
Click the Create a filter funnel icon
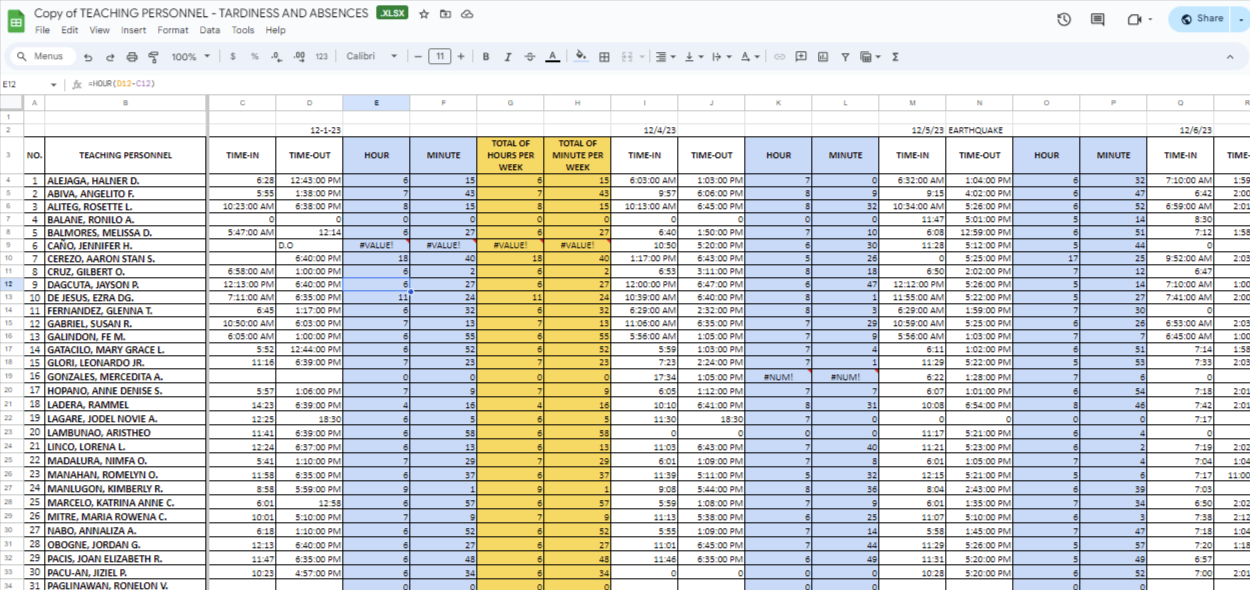[845, 57]
